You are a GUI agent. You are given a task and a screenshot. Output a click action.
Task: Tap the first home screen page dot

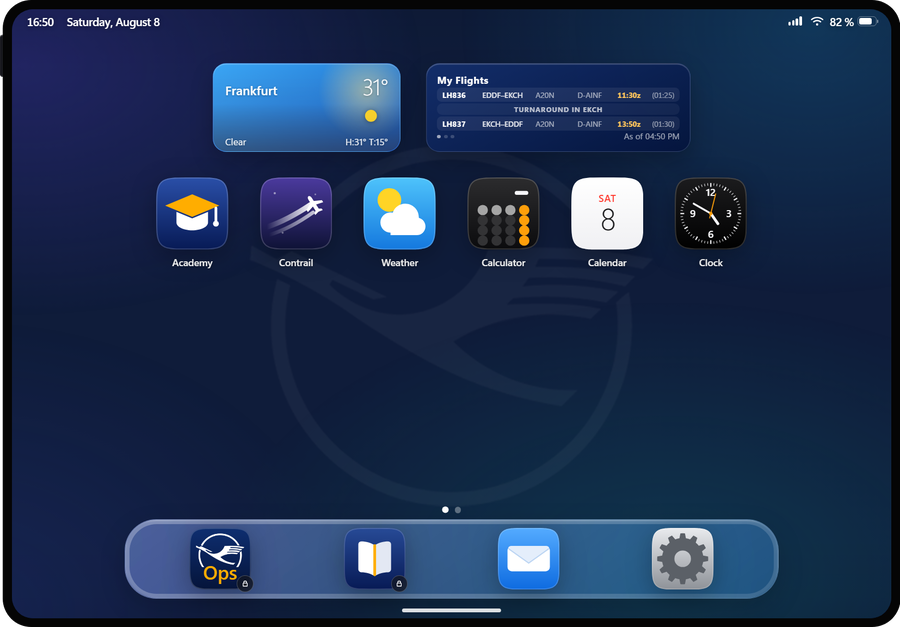445,510
